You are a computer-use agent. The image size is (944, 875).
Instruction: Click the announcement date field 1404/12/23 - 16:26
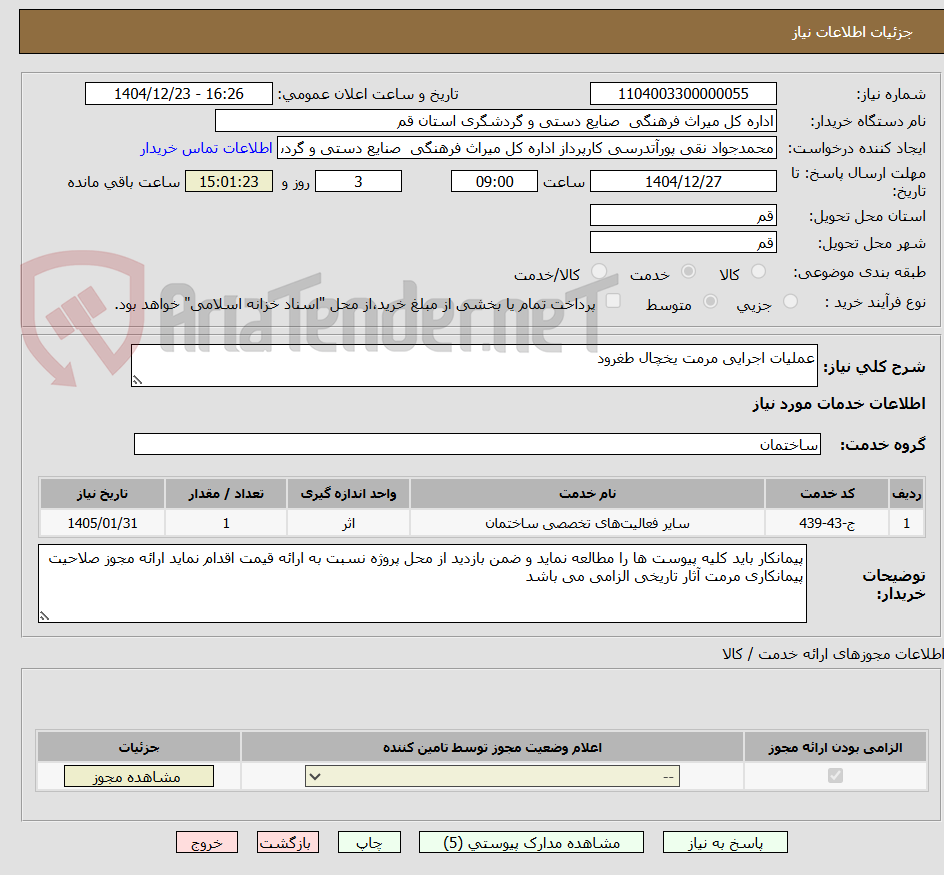coord(179,94)
